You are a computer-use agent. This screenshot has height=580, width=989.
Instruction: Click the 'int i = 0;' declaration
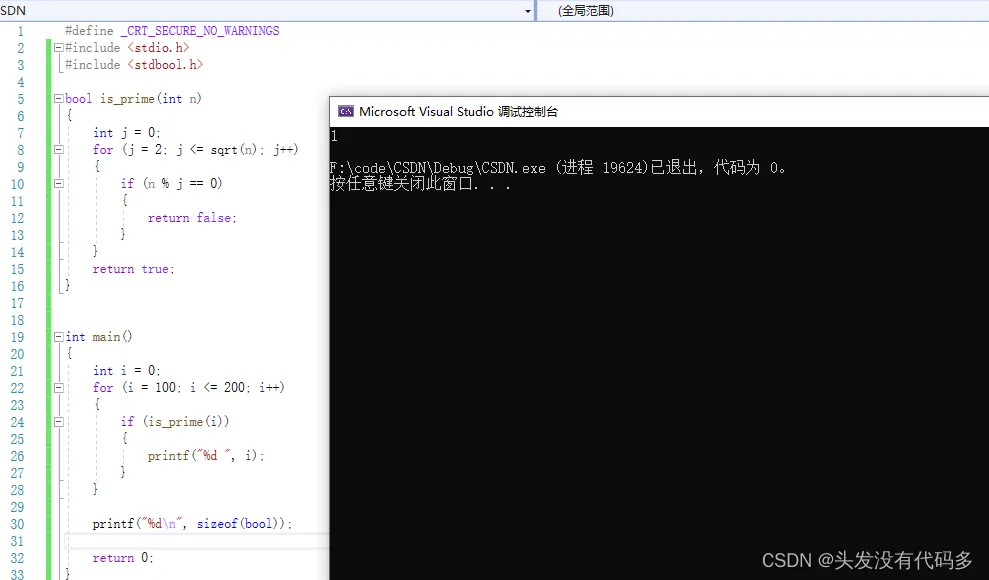[127, 371]
